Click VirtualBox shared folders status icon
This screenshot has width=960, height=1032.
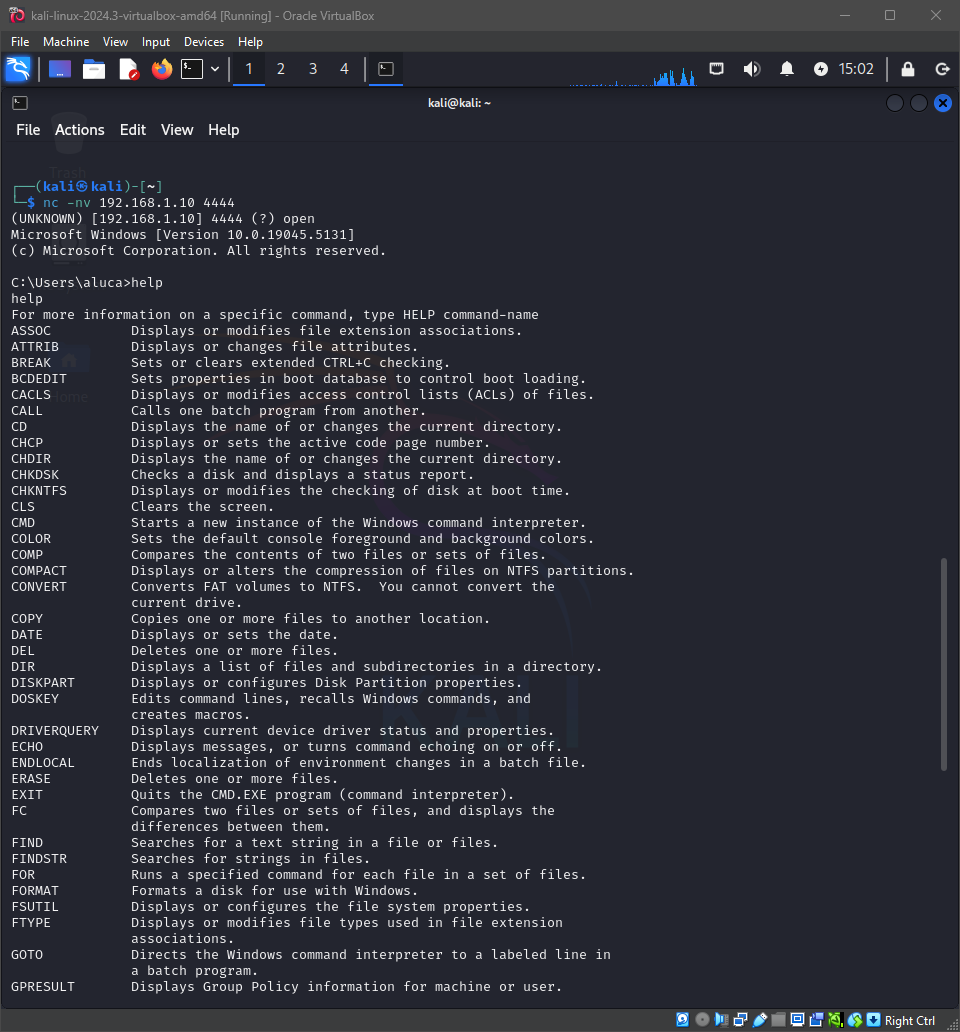click(778, 1019)
